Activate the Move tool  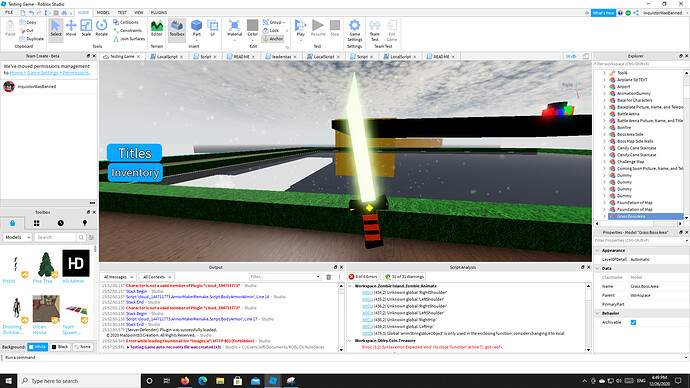click(x=71, y=29)
